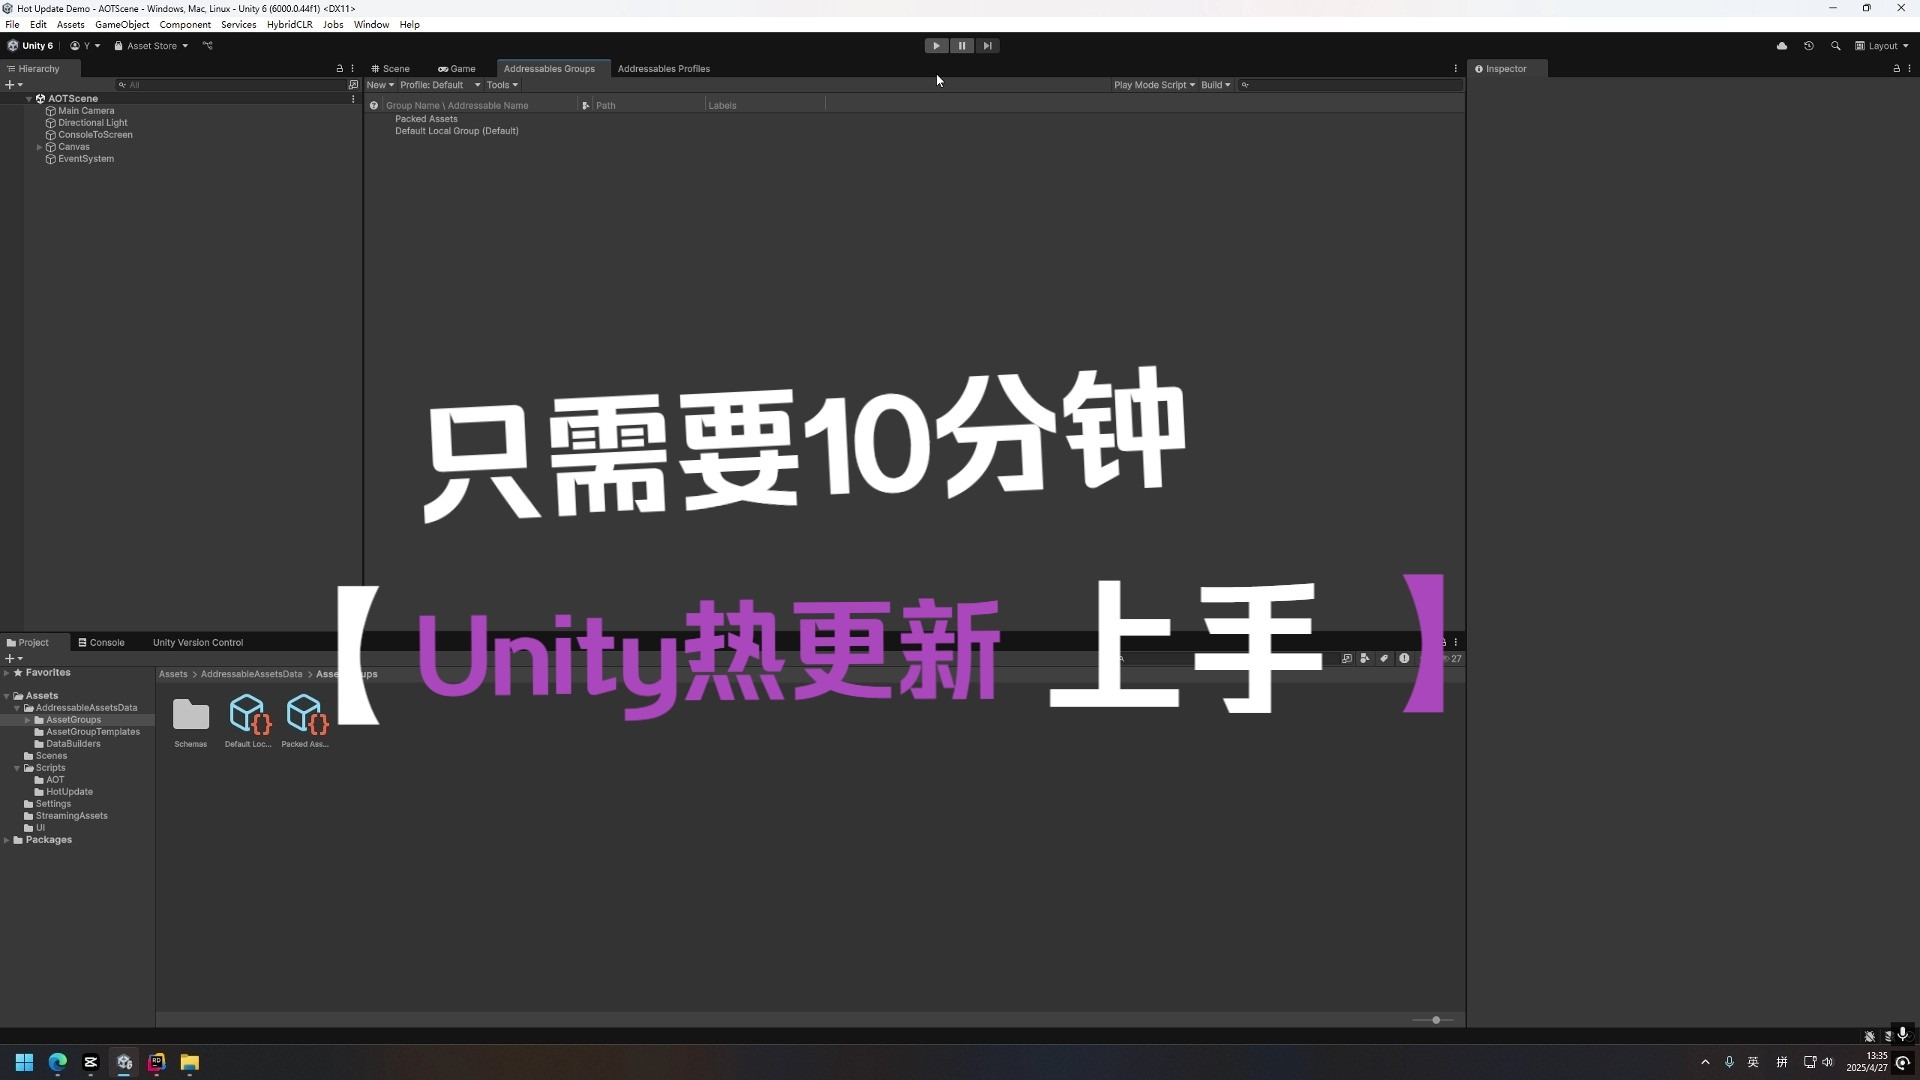Switch to the Console tab
Image resolution: width=1920 pixels, height=1080 pixels.
(101, 643)
